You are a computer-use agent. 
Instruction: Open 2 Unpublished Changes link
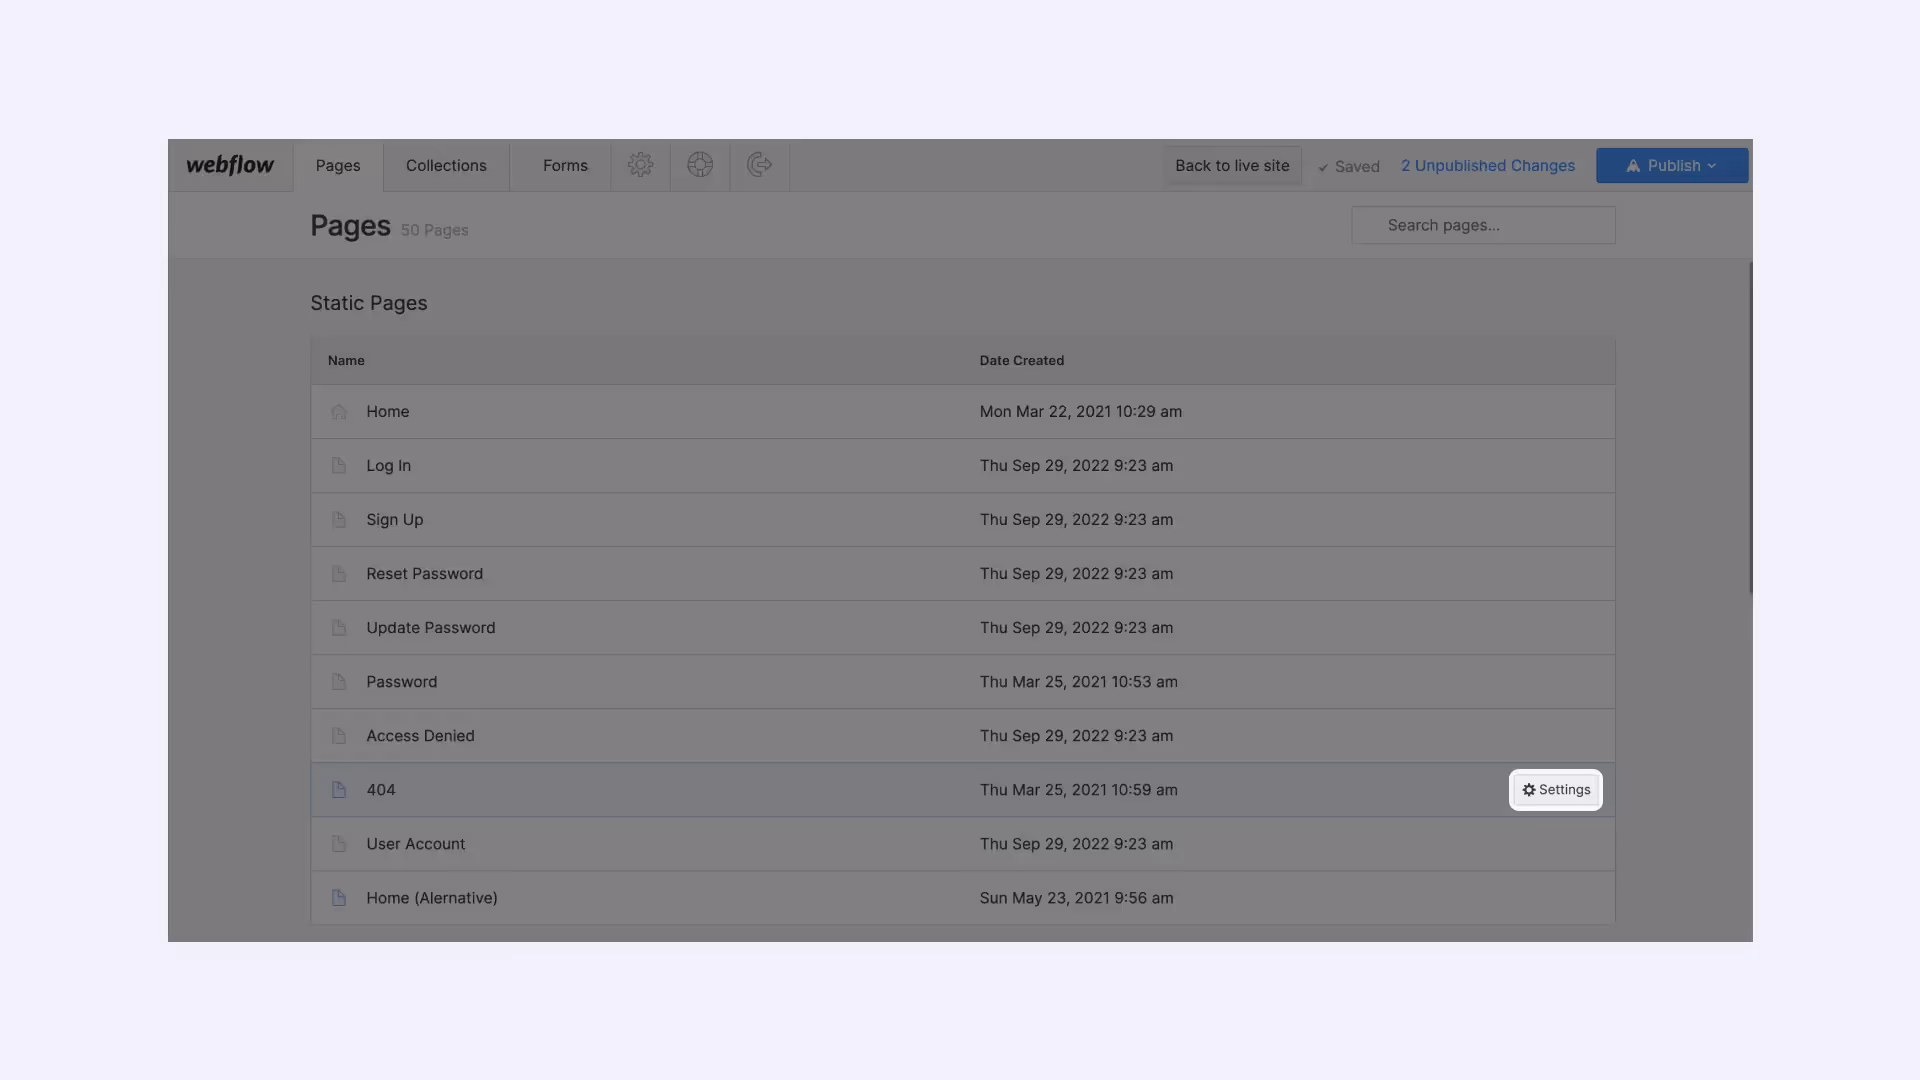pos(1487,166)
